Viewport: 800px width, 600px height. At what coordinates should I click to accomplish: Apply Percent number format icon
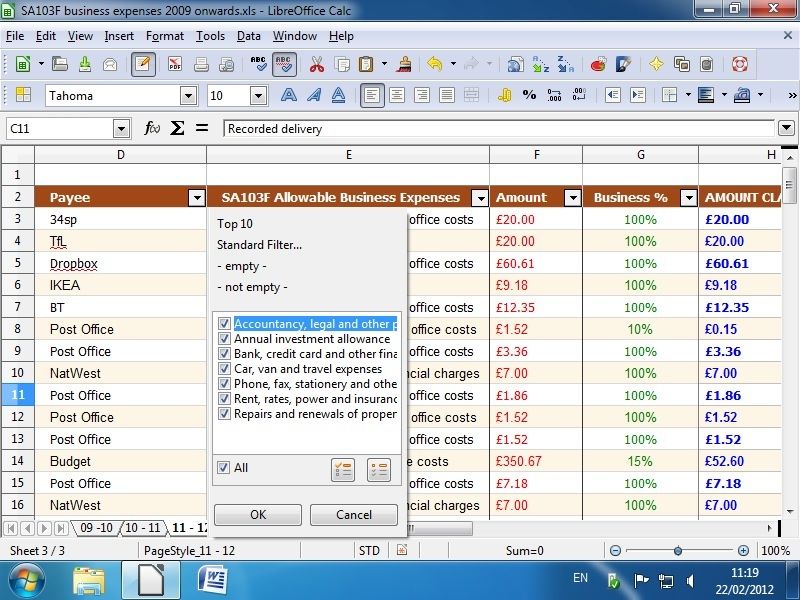pos(529,95)
